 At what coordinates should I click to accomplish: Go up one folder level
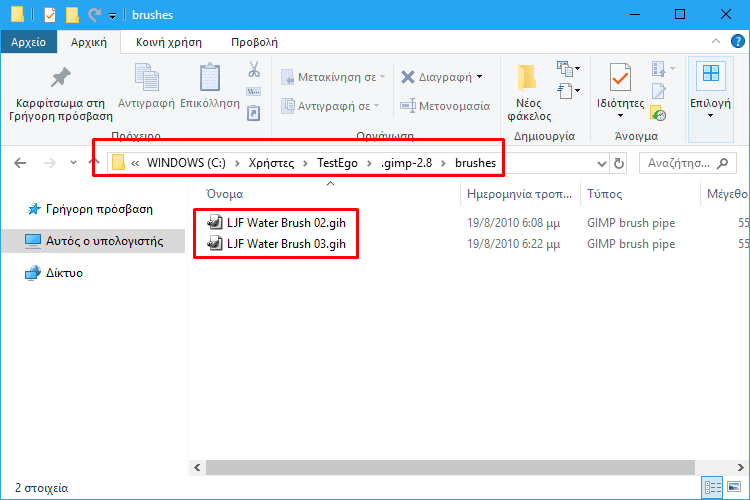[x=94, y=163]
